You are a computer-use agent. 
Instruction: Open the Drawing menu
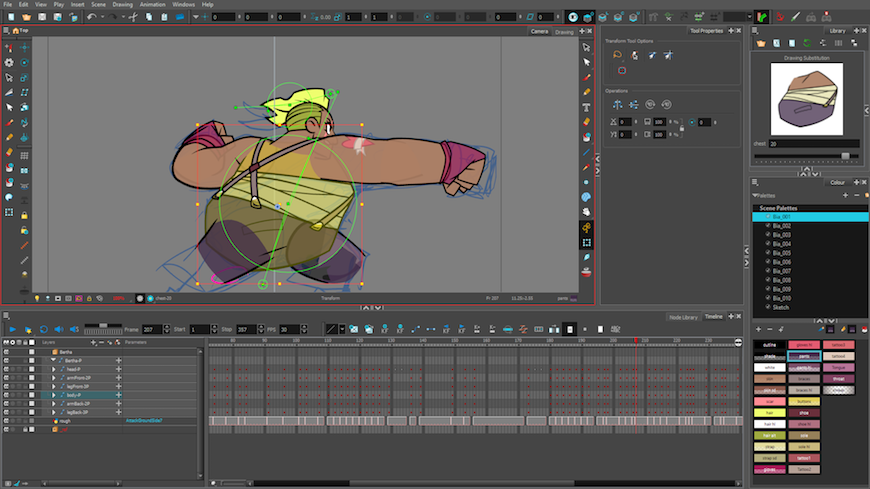pos(123,4)
